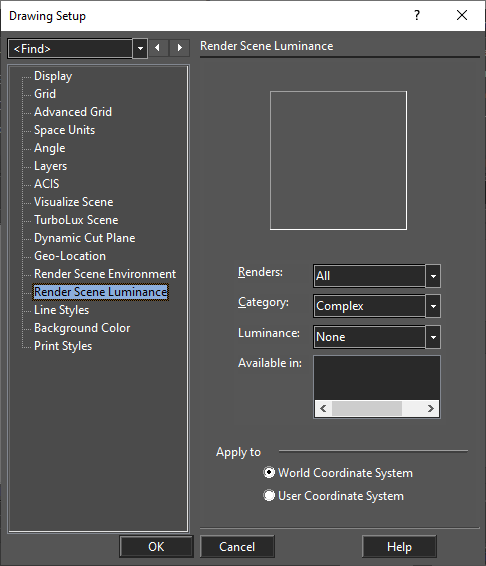
Task: Click the previous find result arrow
Action: [x=157, y=48]
